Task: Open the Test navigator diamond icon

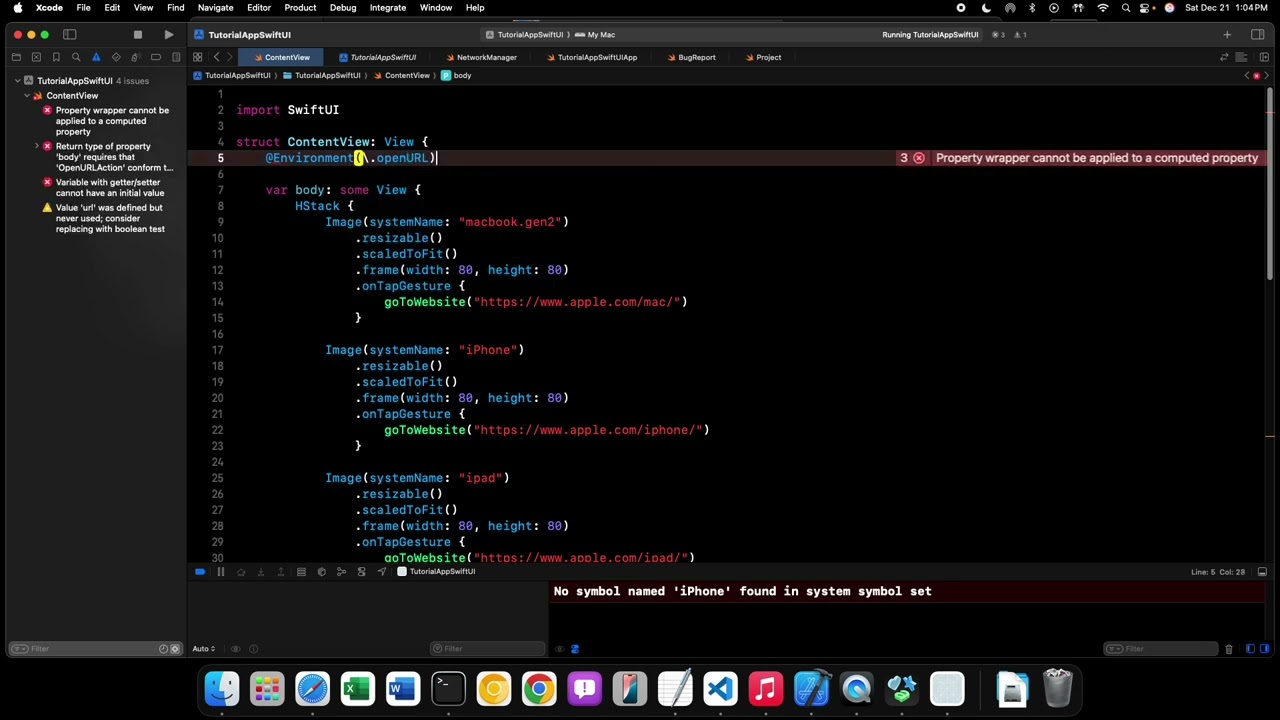Action: coord(116,57)
